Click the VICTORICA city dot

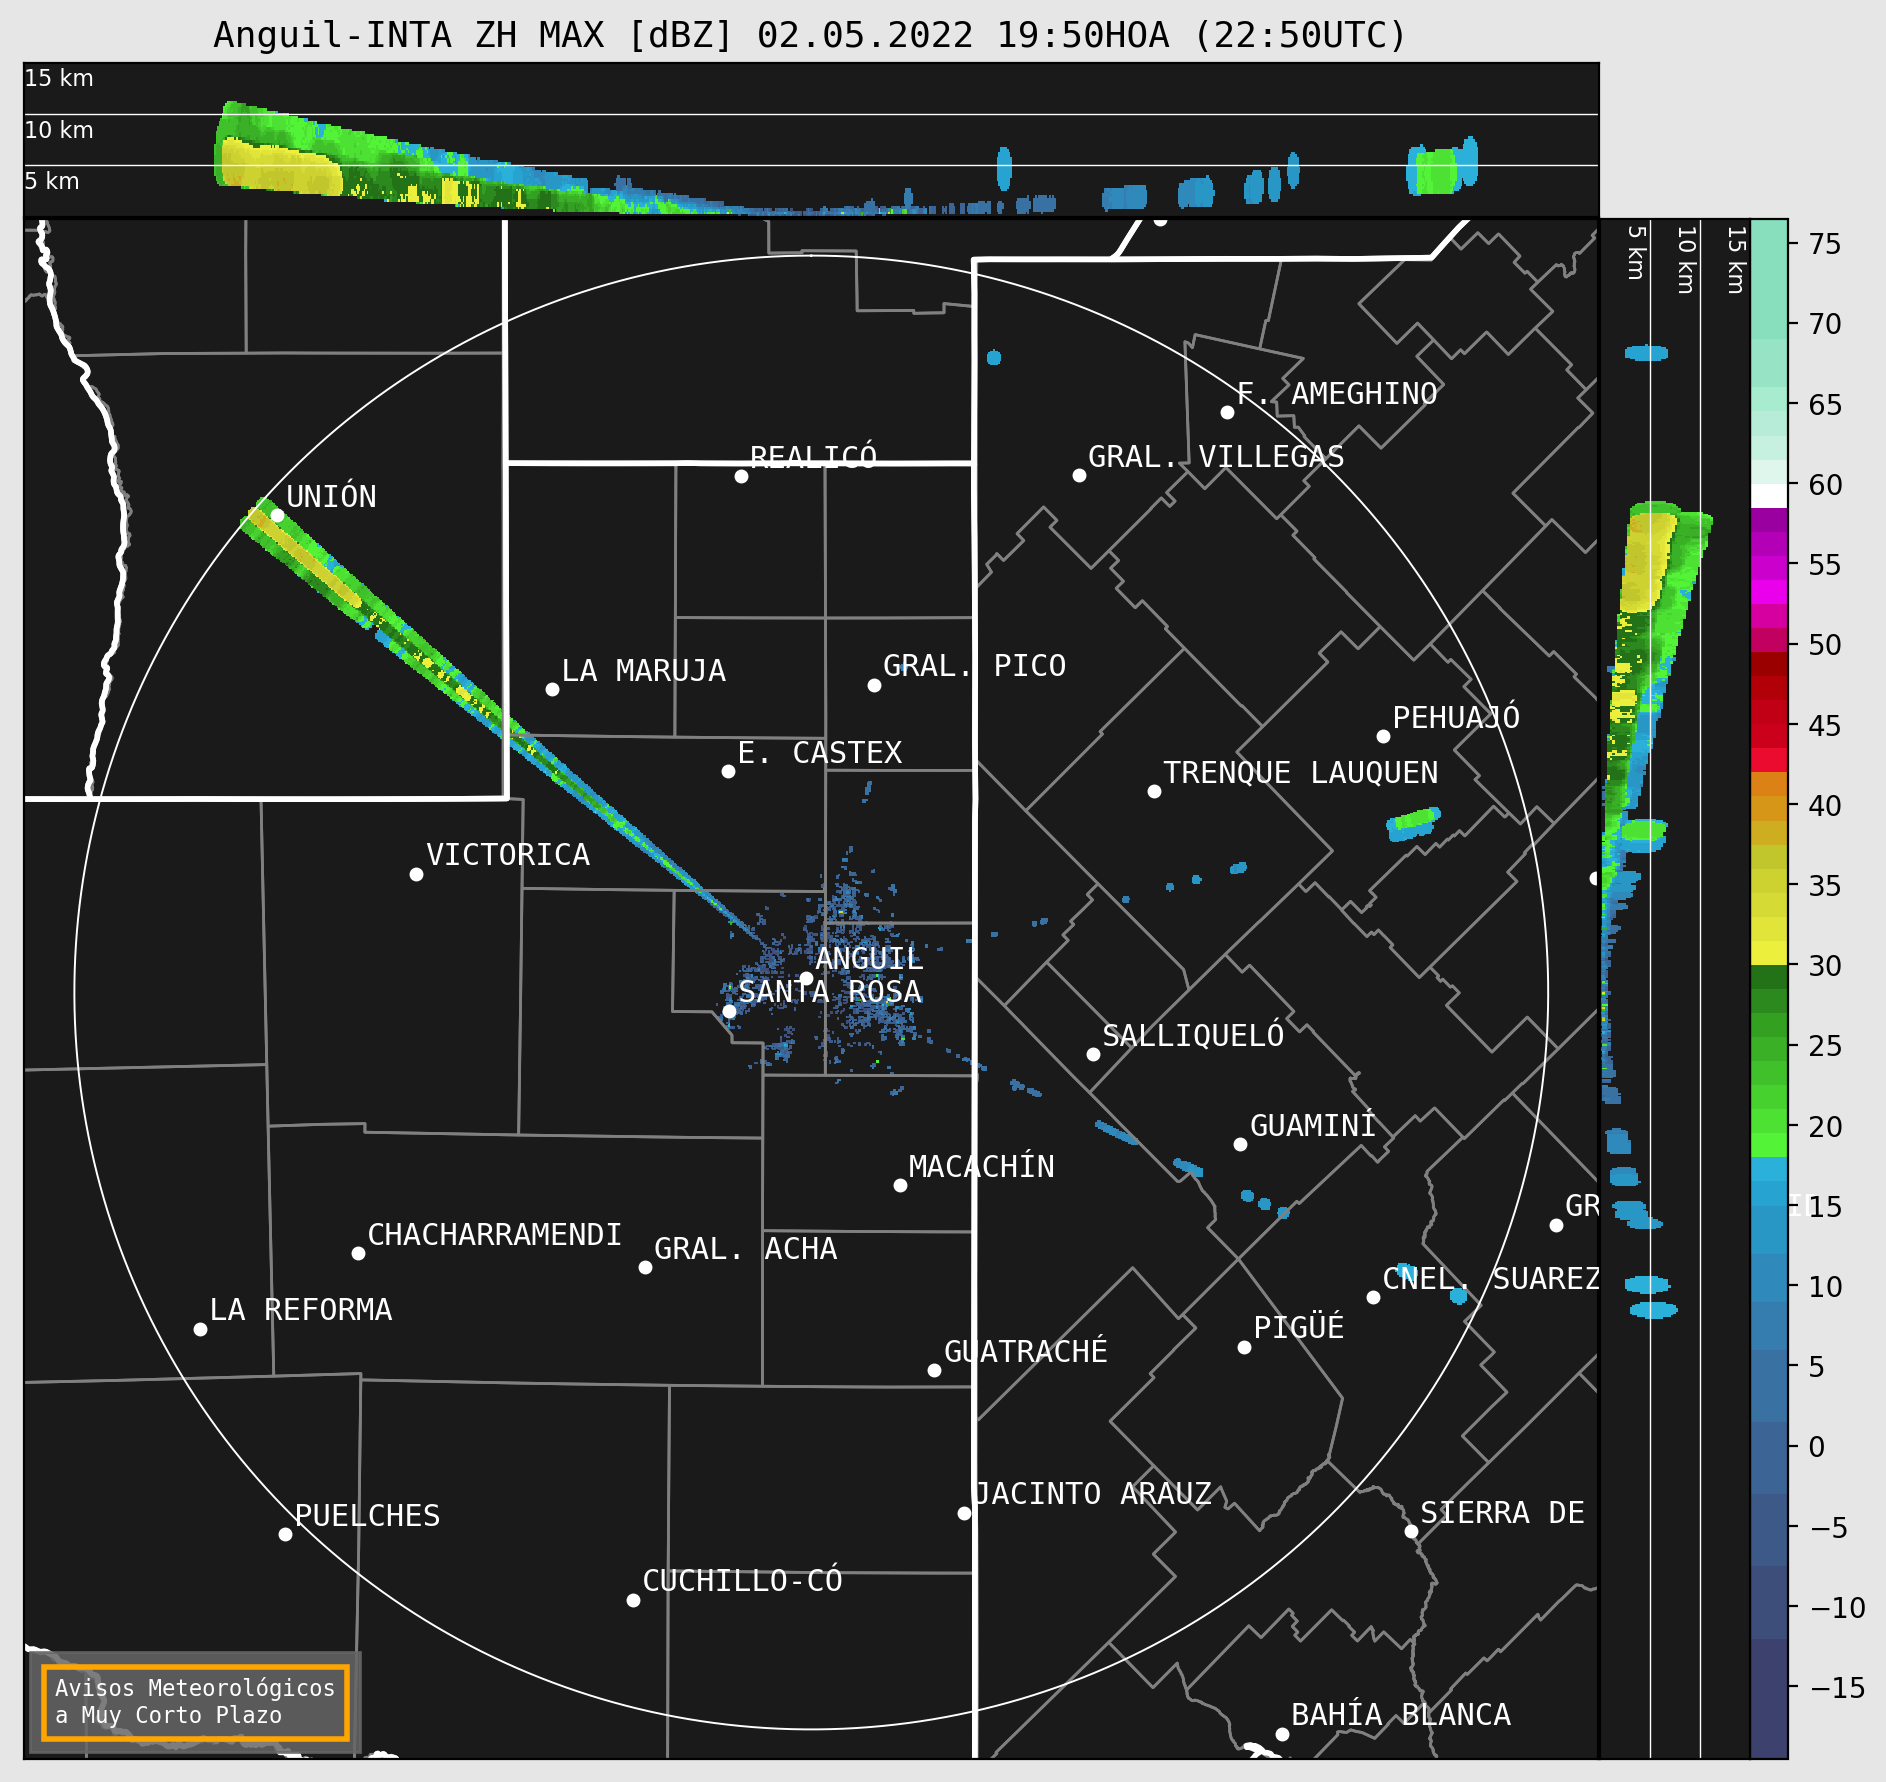tap(416, 874)
